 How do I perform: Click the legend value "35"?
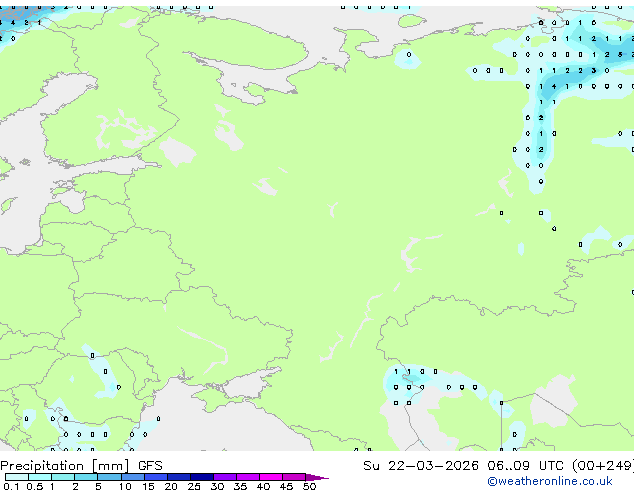240,486
